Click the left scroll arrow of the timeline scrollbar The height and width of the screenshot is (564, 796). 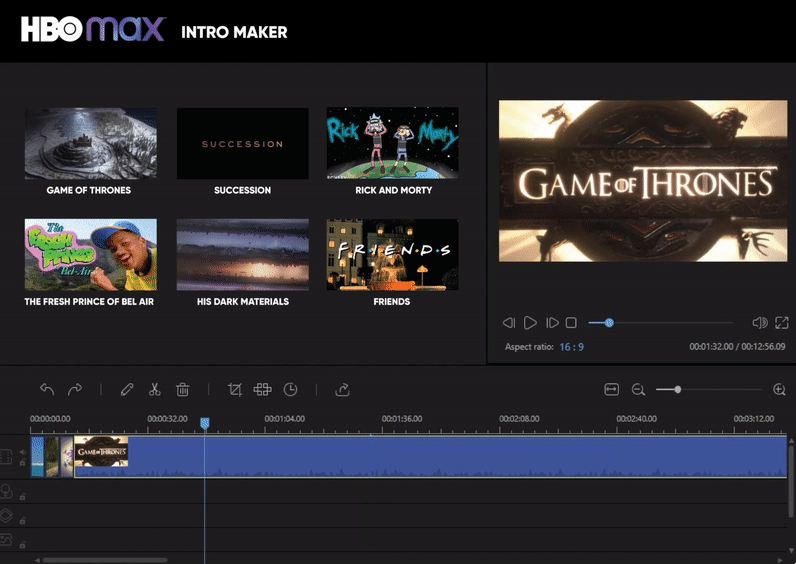click(x=37, y=560)
